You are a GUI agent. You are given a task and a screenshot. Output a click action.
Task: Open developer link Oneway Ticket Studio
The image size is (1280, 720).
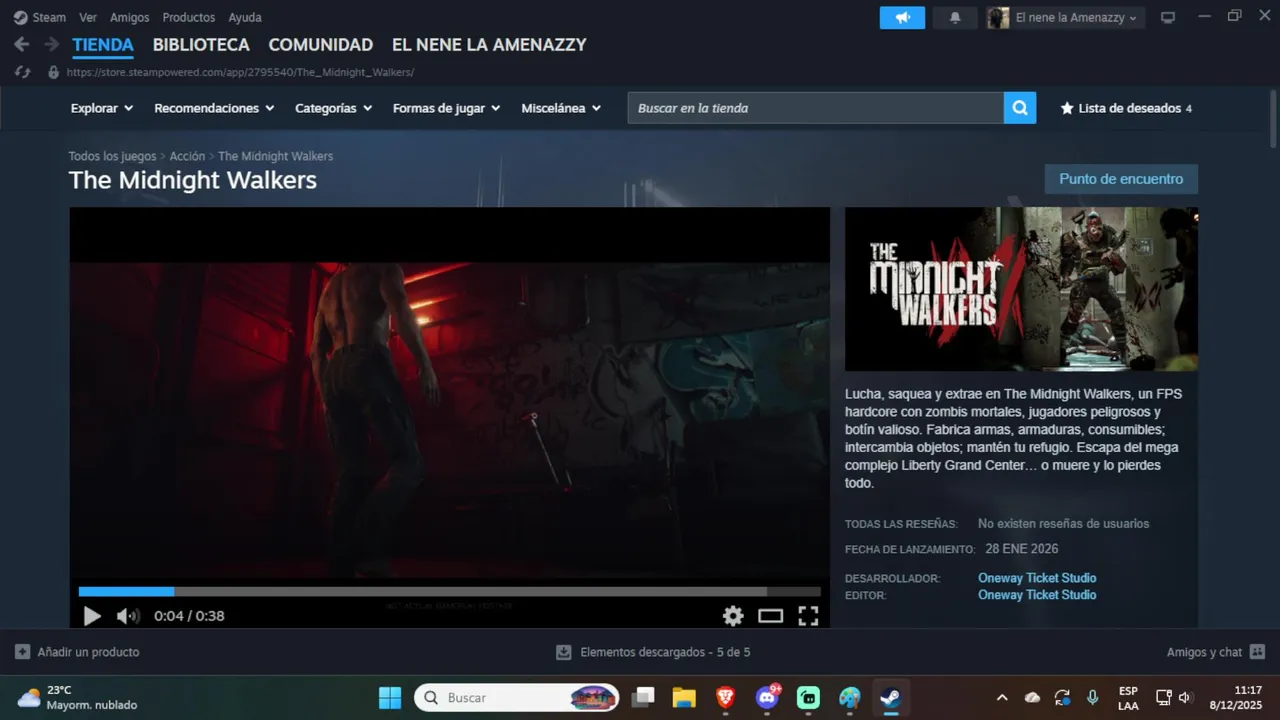point(1037,578)
